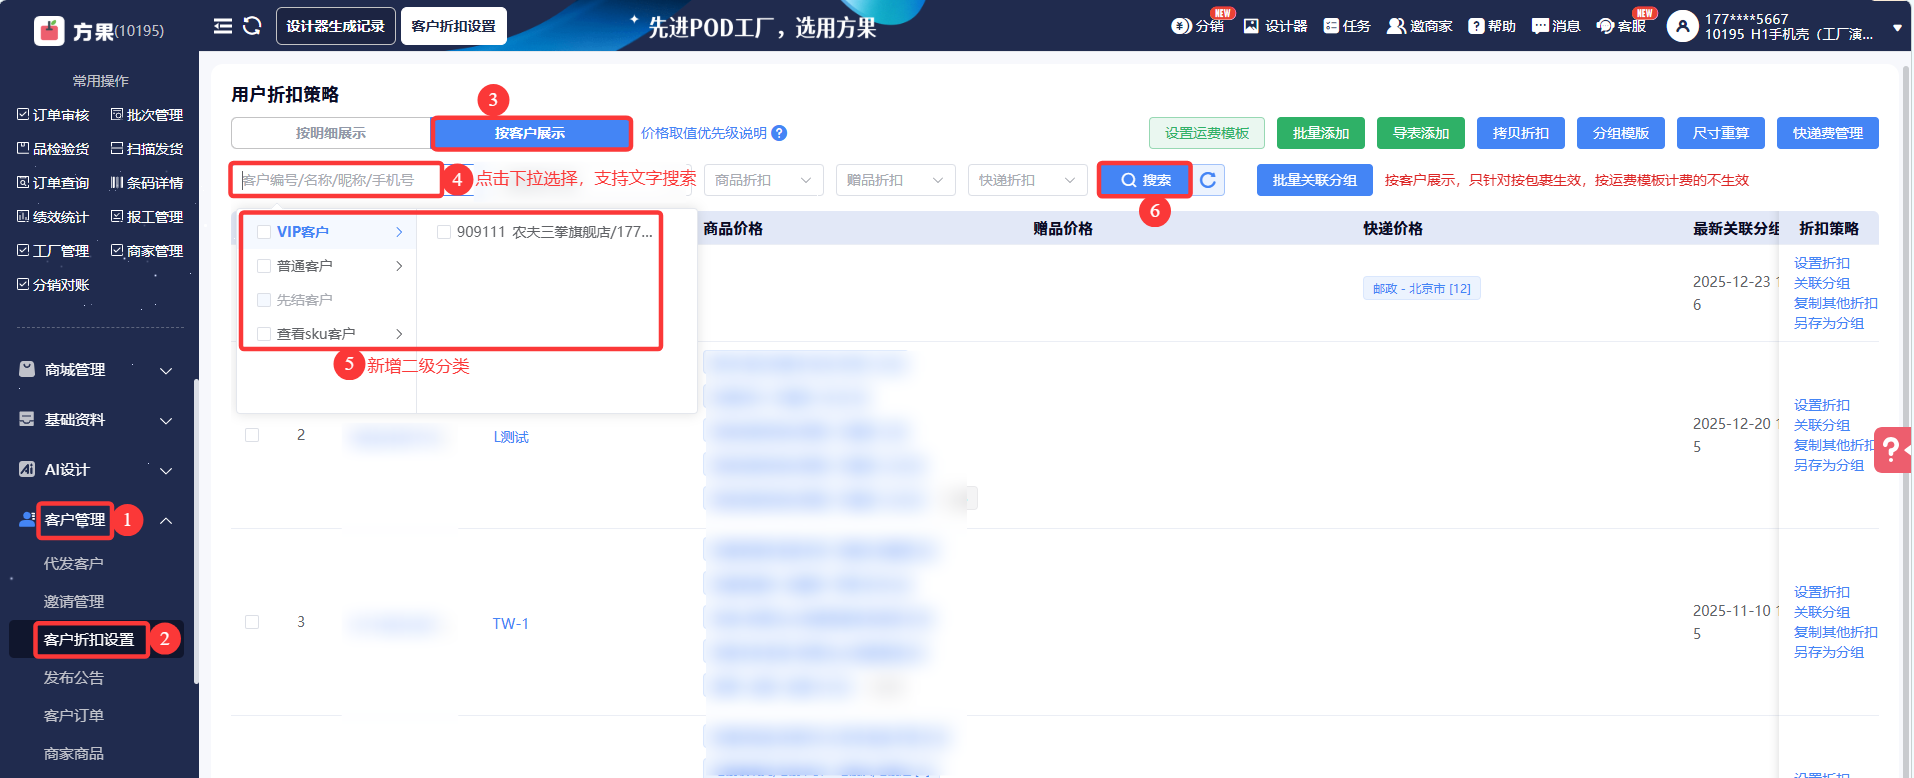1914x778 pixels.
Task: Open 批次管理 in the quick operations
Action: 147,115
